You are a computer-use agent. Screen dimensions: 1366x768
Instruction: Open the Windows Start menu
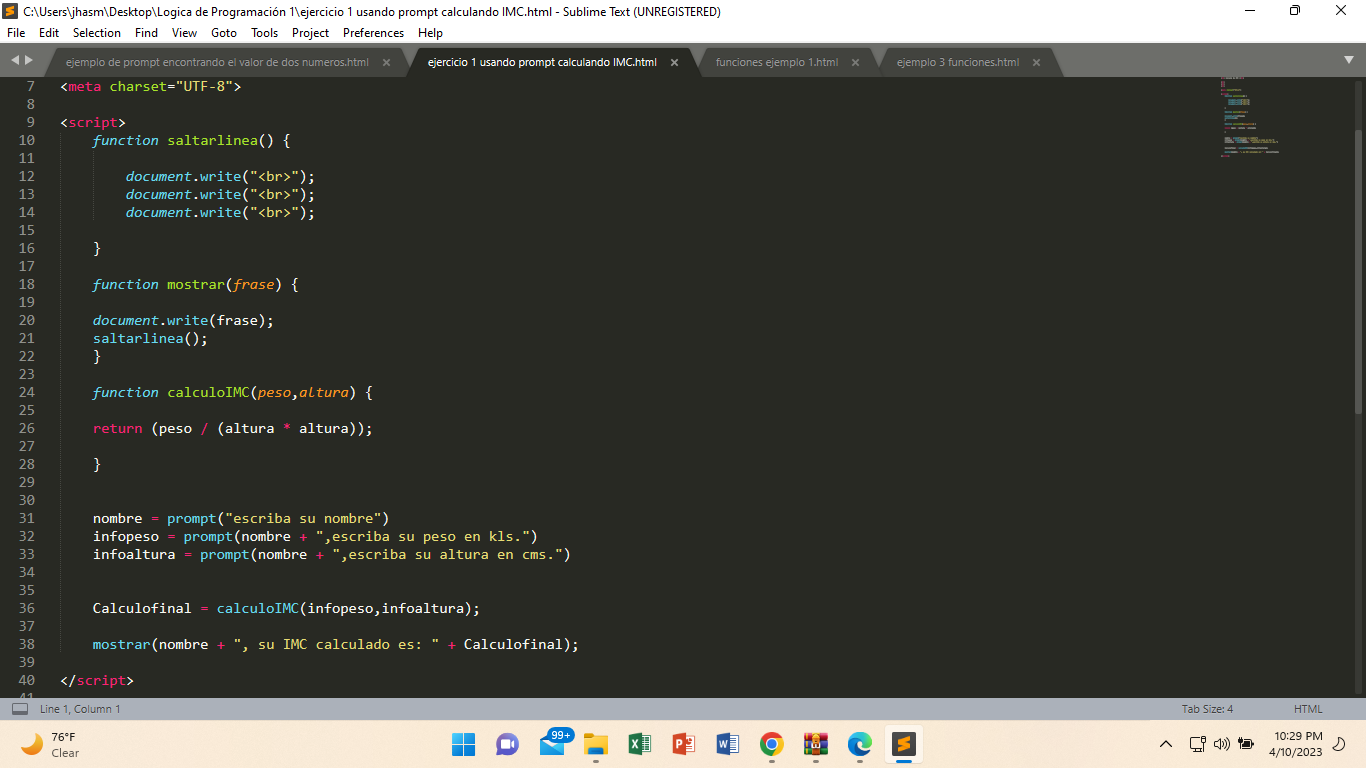coord(463,744)
